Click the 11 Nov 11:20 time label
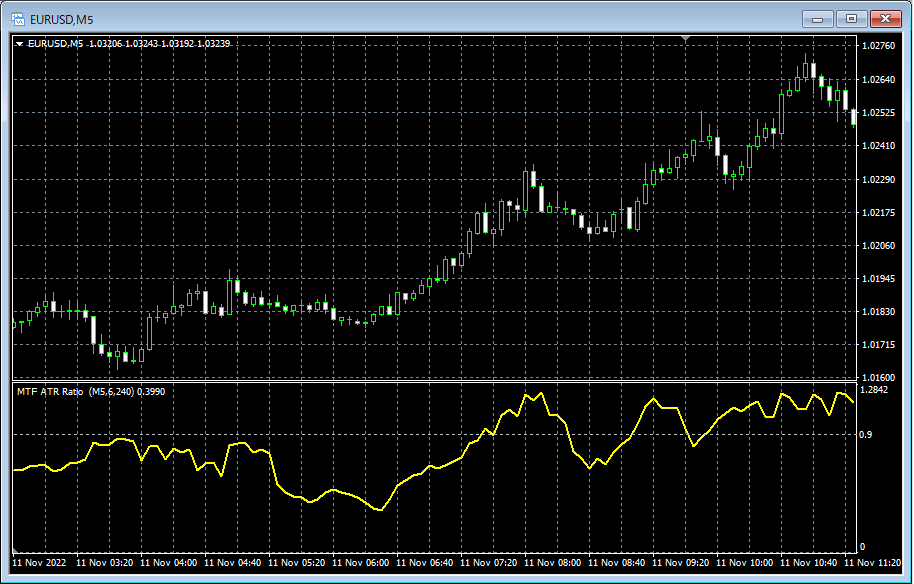 pos(872,563)
